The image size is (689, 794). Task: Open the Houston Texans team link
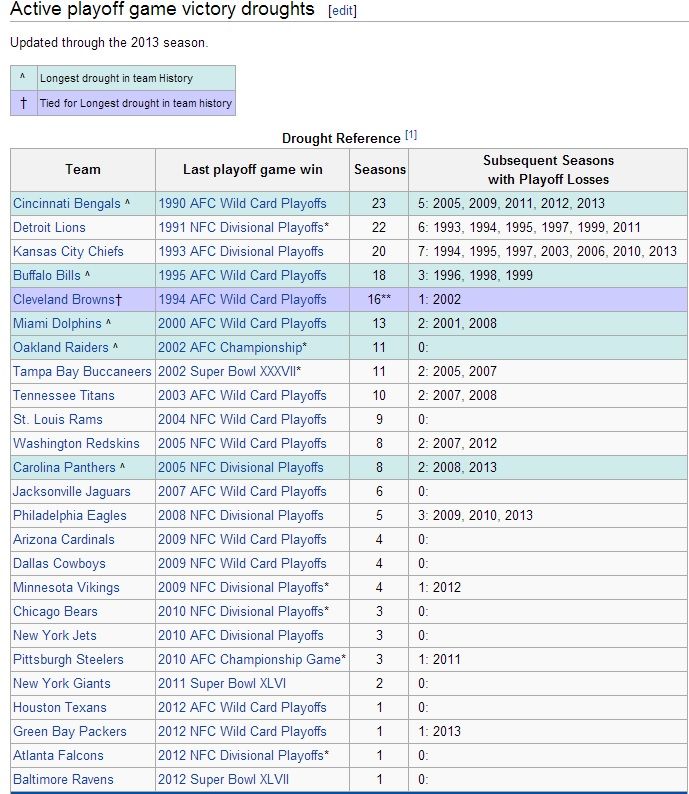coord(60,707)
